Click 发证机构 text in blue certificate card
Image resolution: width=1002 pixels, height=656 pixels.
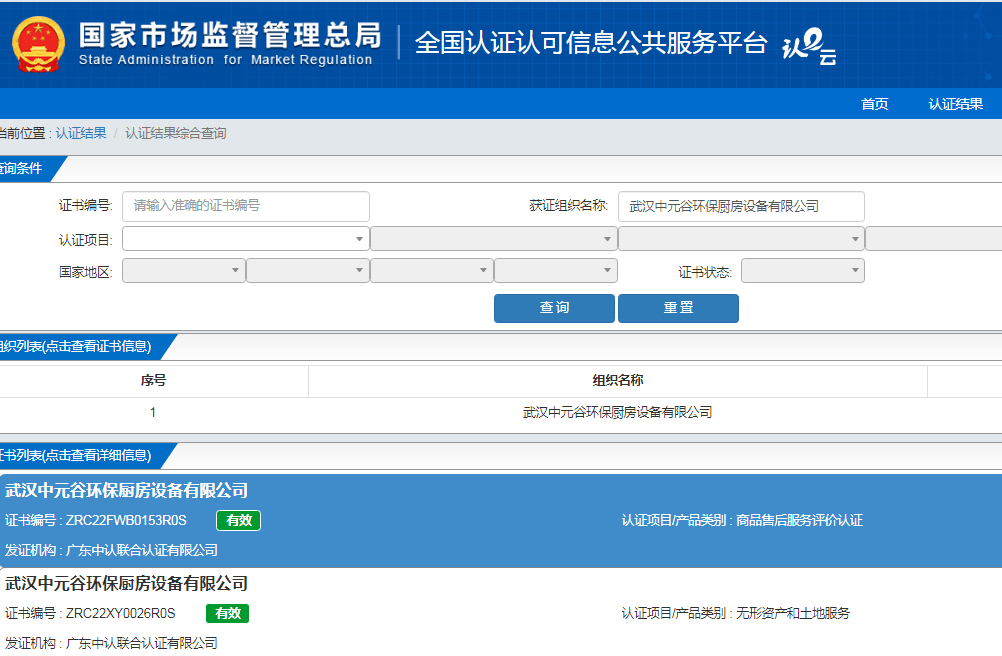(111, 550)
